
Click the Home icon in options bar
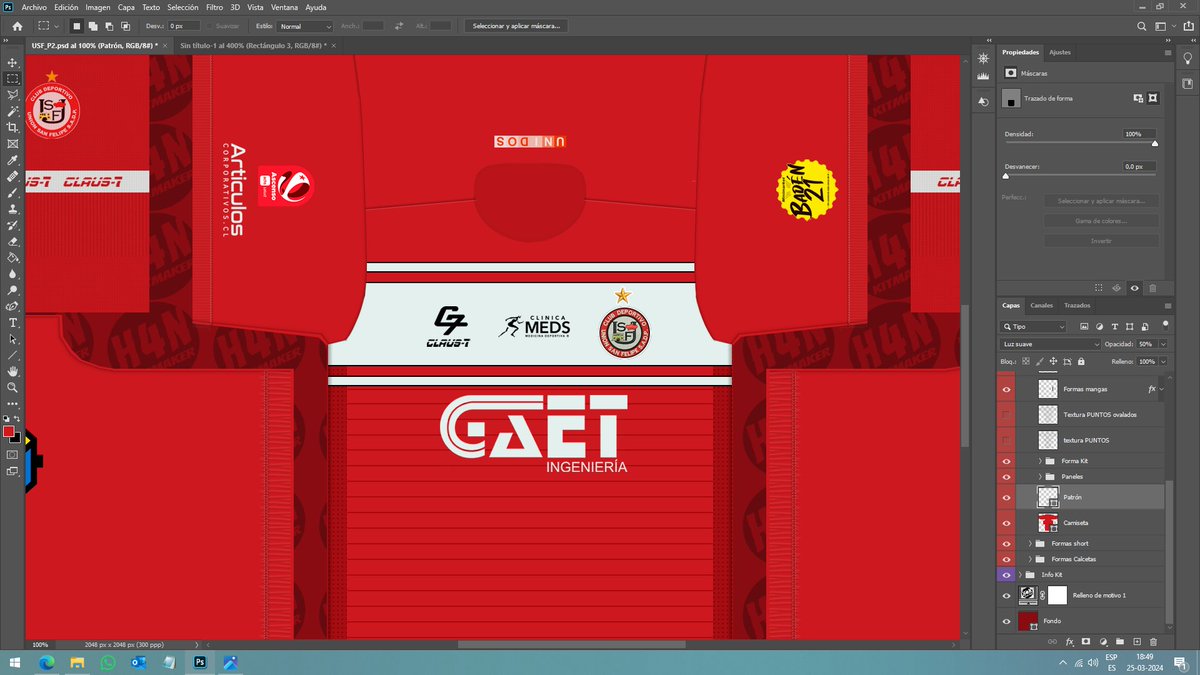tap(17, 25)
